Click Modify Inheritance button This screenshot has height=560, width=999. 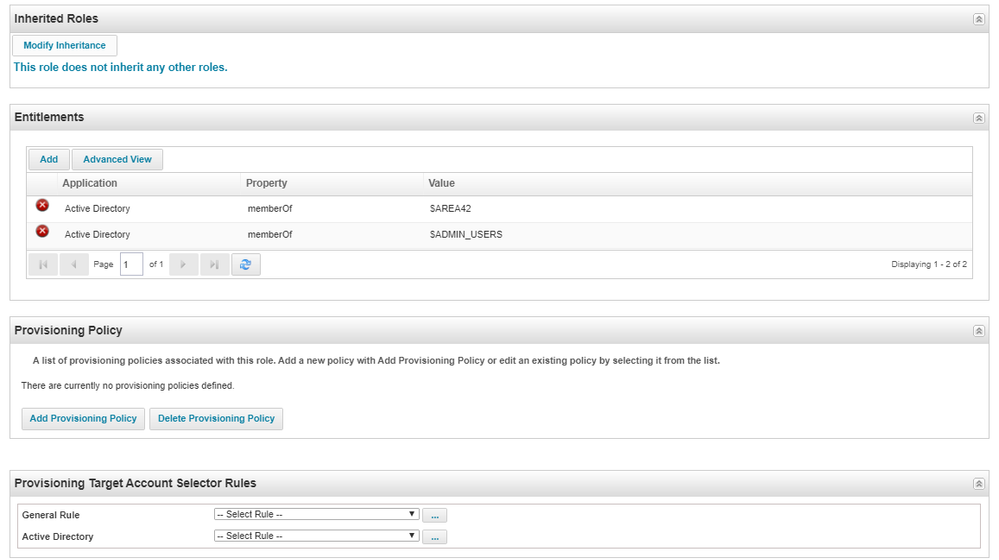[65, 46]
